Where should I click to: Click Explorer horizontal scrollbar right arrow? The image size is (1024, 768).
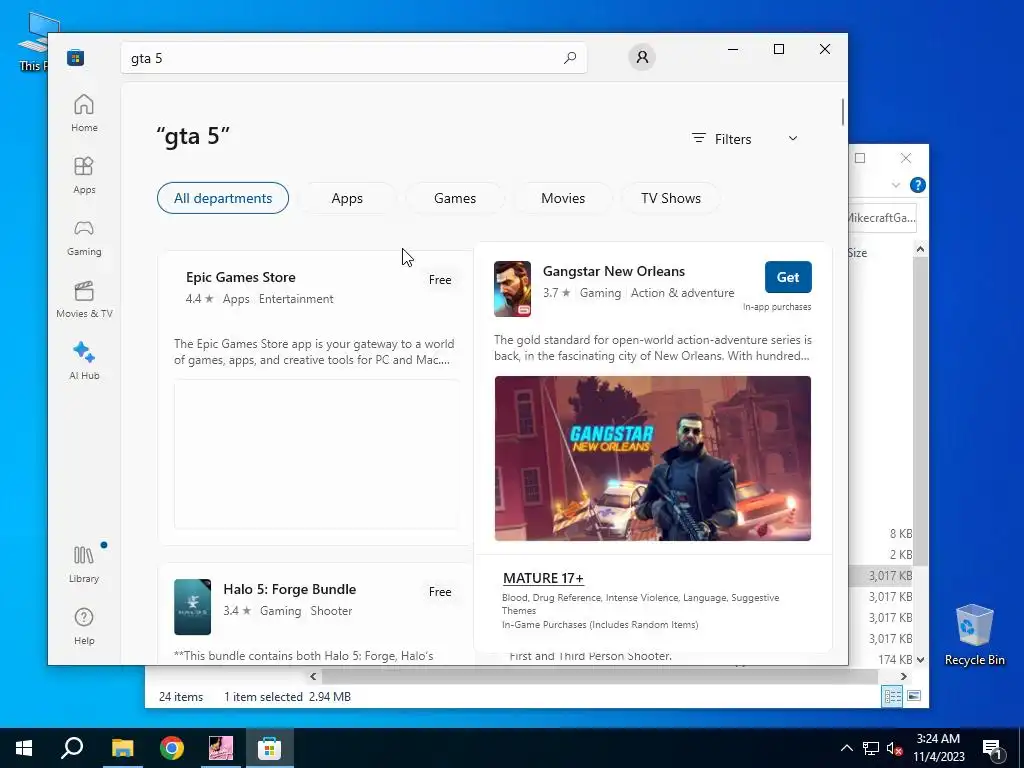904,677
